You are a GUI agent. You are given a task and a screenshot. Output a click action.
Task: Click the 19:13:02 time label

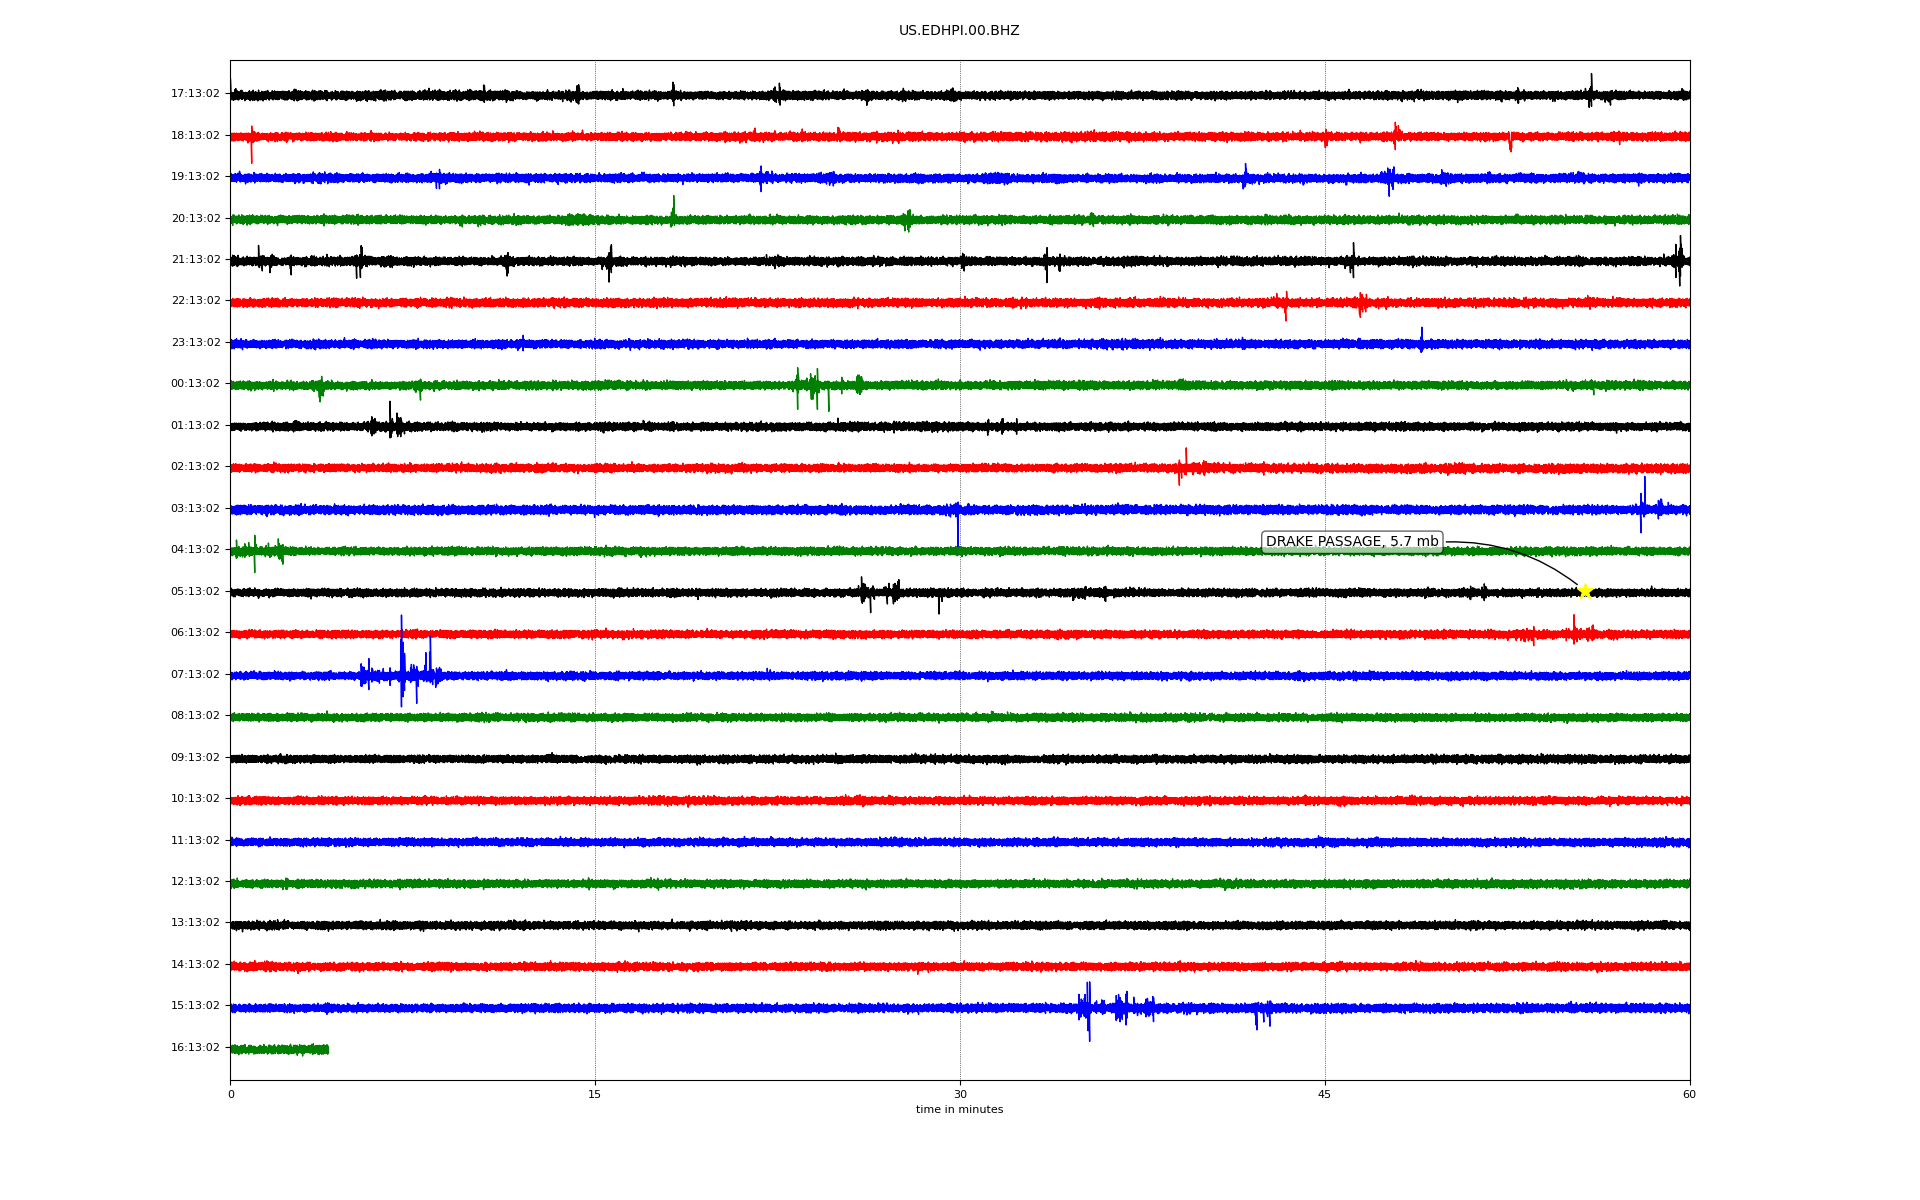point(195,177)
